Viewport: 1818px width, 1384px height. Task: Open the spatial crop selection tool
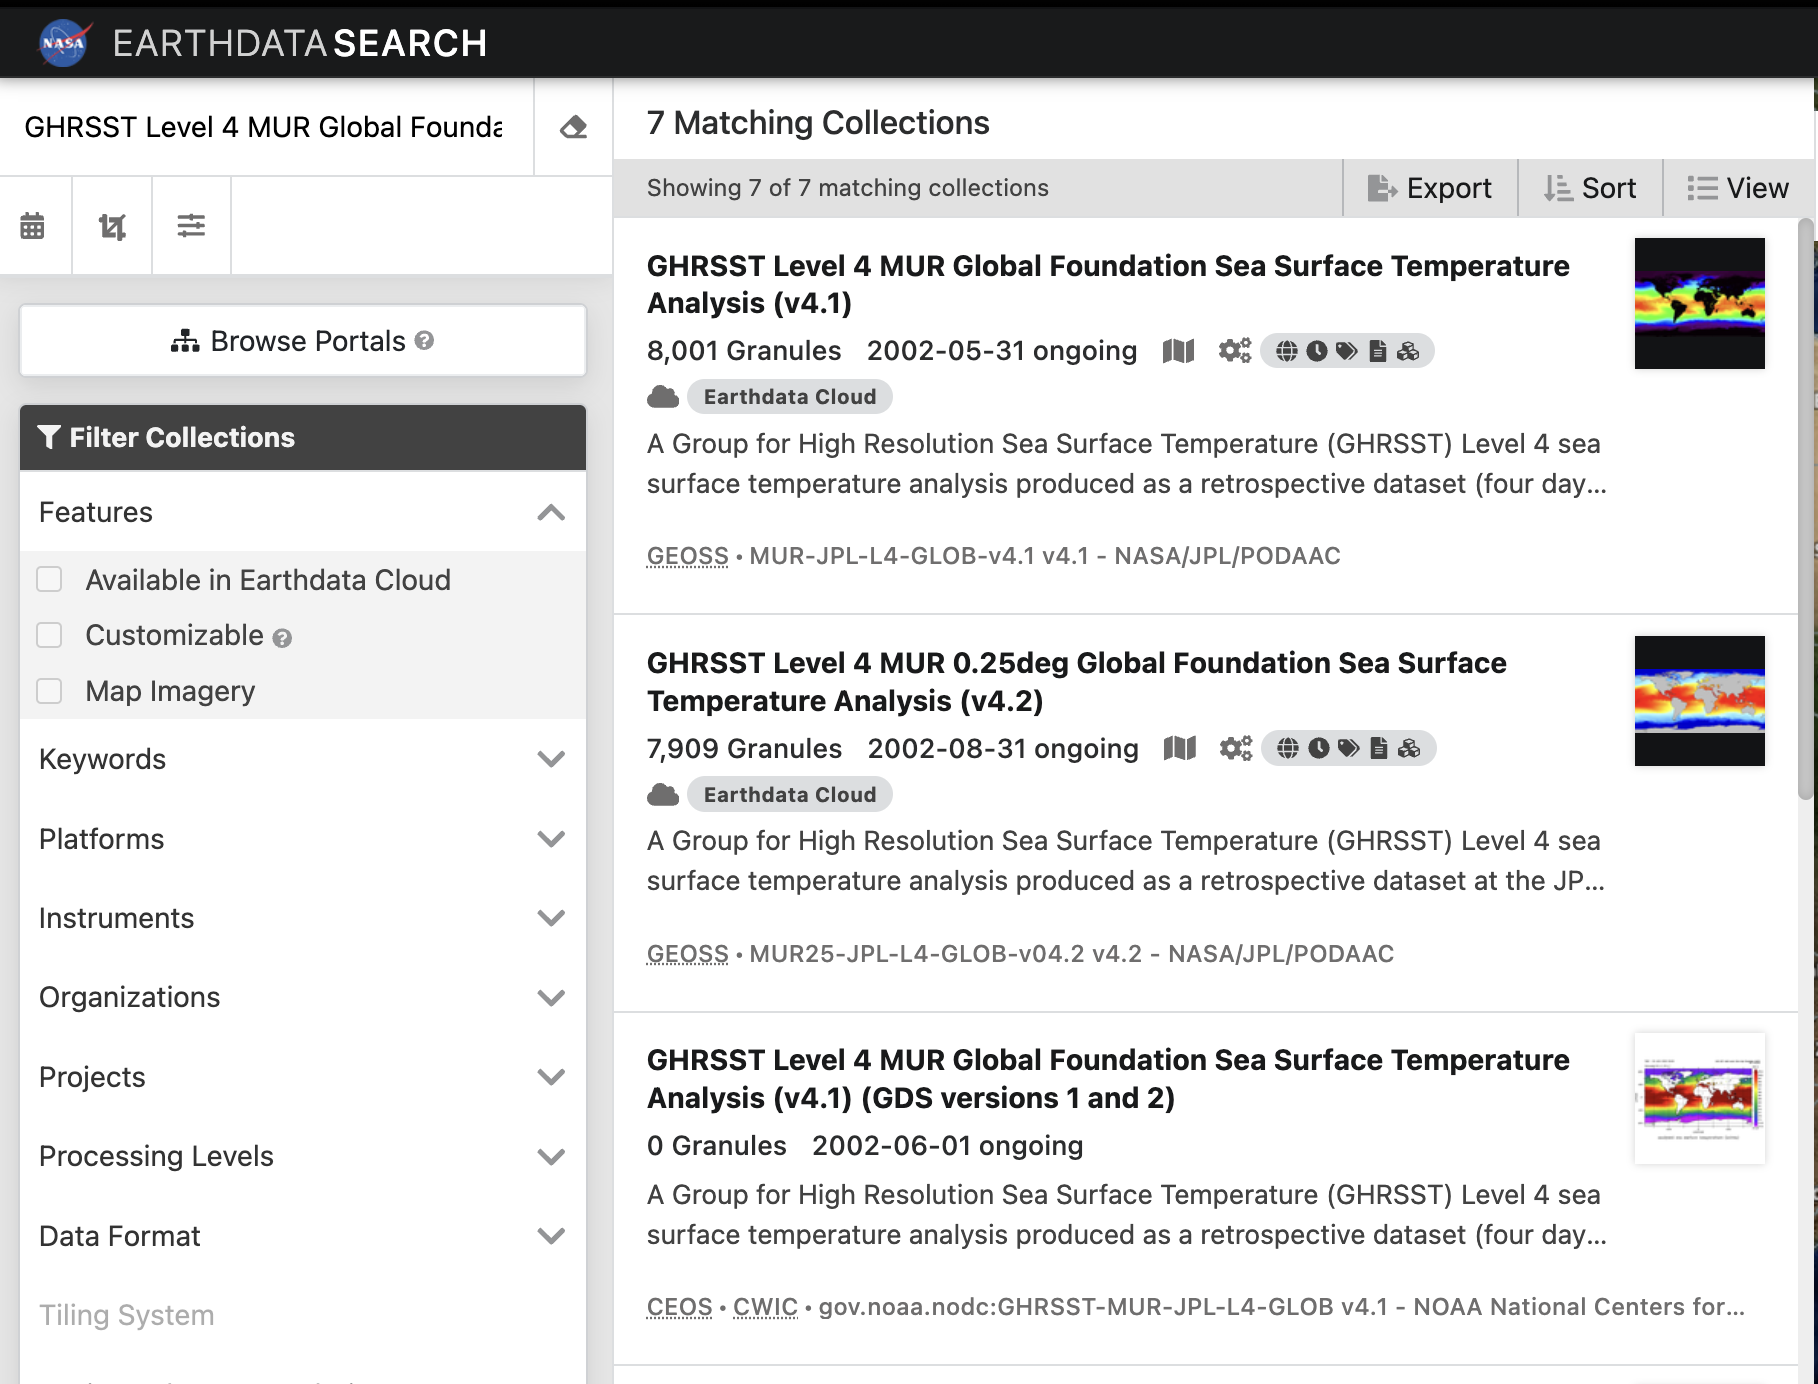click(112, 226)
